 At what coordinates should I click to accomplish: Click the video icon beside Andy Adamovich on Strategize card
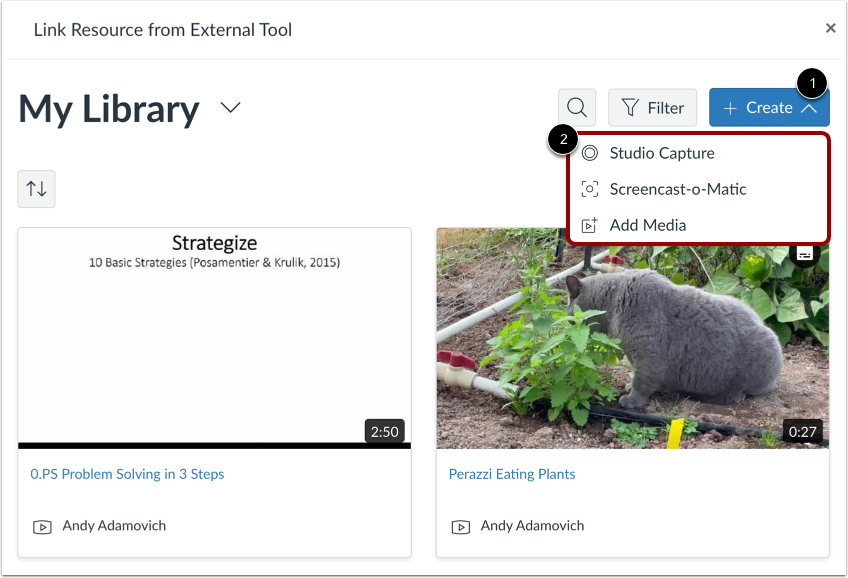42,525
